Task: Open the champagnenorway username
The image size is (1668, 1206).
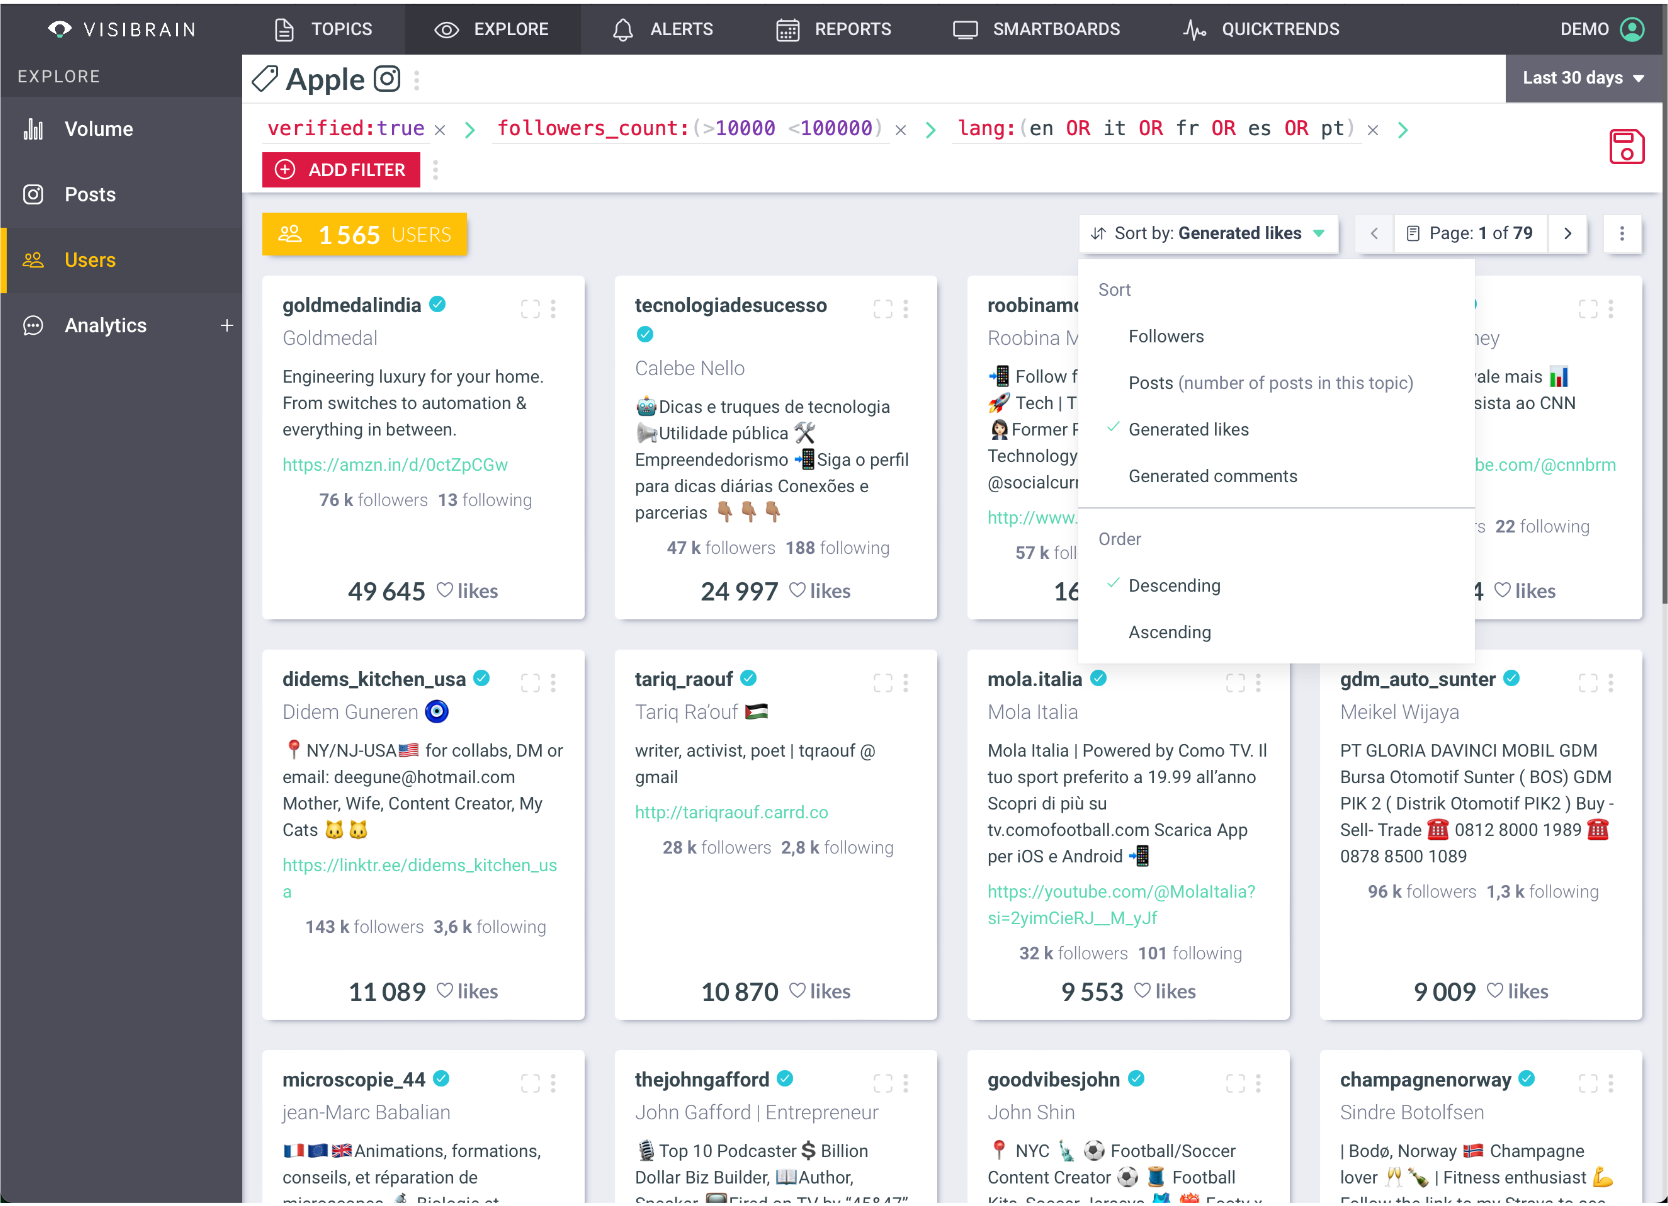Action: click(1426, 1080)
